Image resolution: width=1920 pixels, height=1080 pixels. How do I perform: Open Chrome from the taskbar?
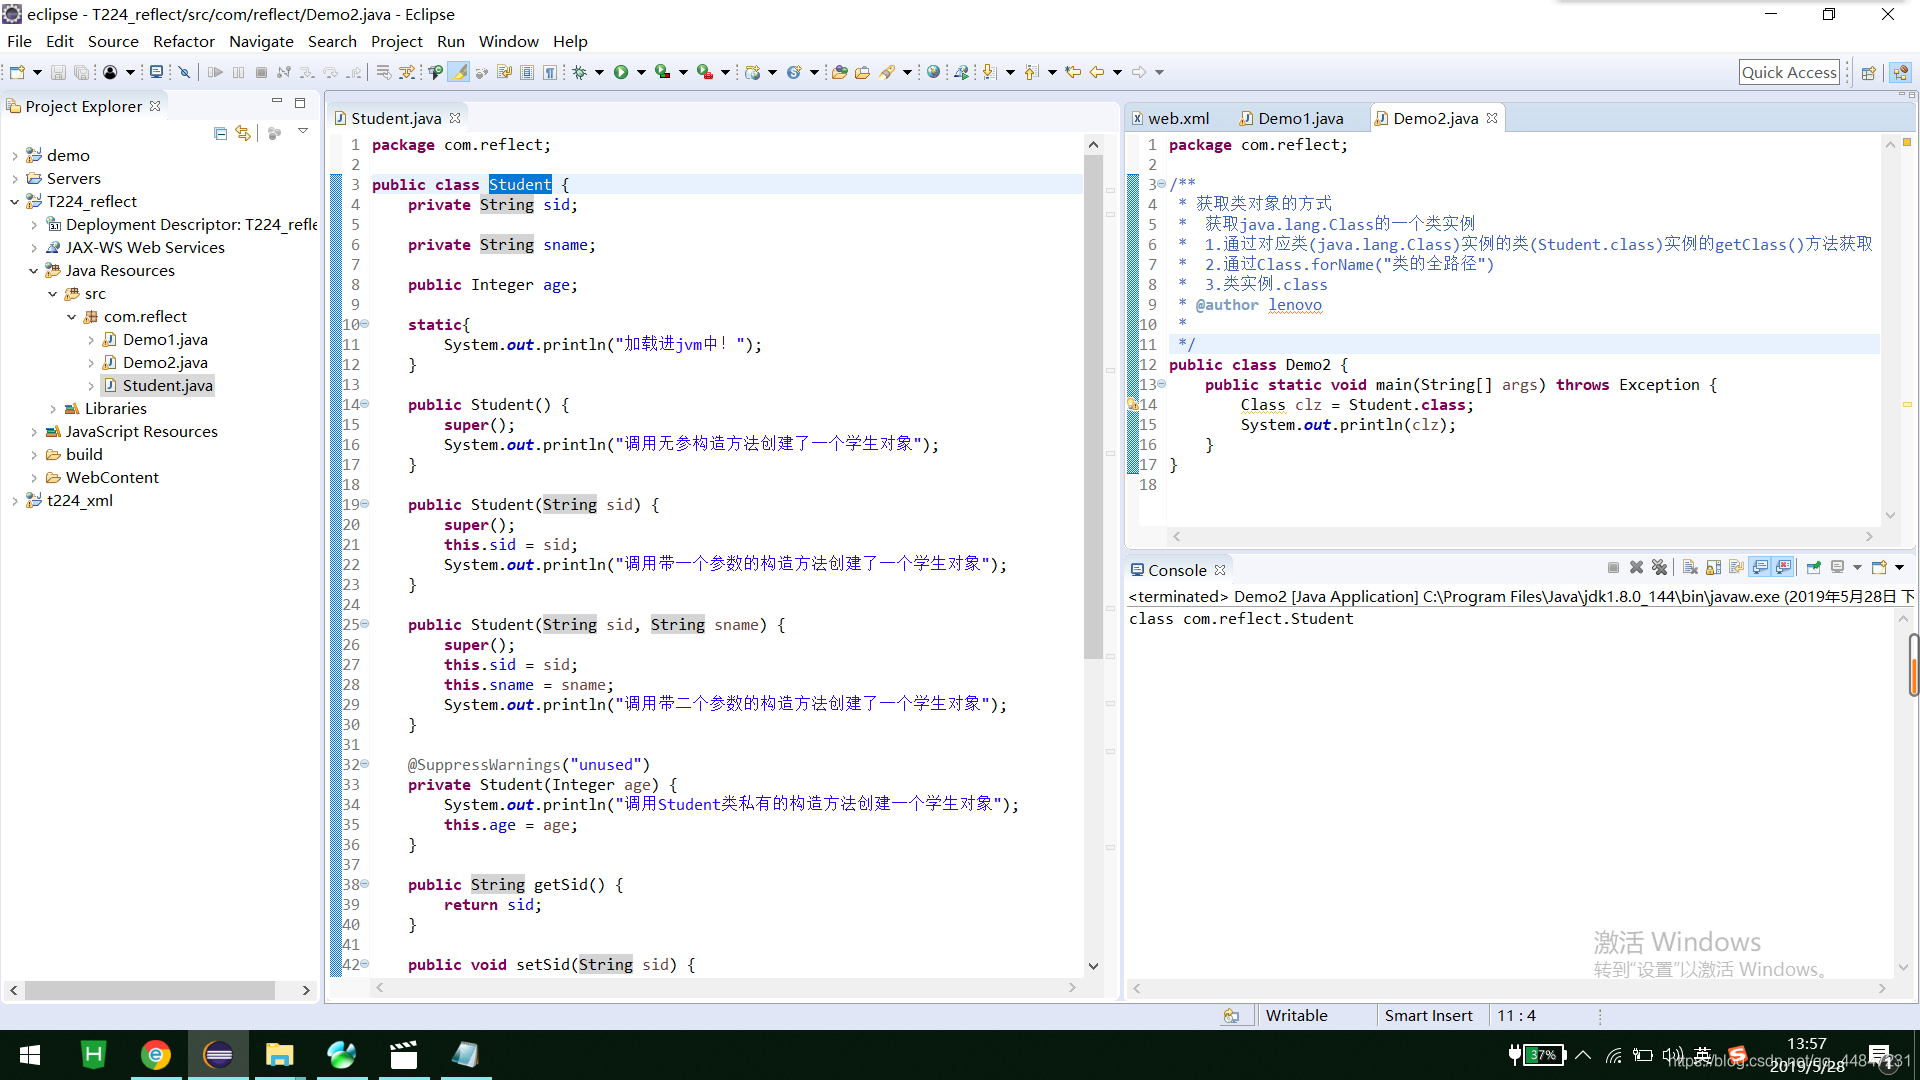tap(156, 1055)
